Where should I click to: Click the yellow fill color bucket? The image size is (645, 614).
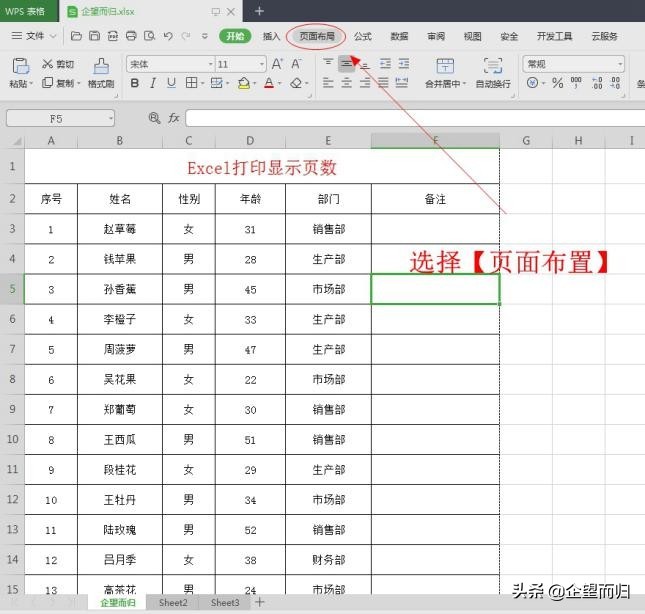[x=244, y=83]
